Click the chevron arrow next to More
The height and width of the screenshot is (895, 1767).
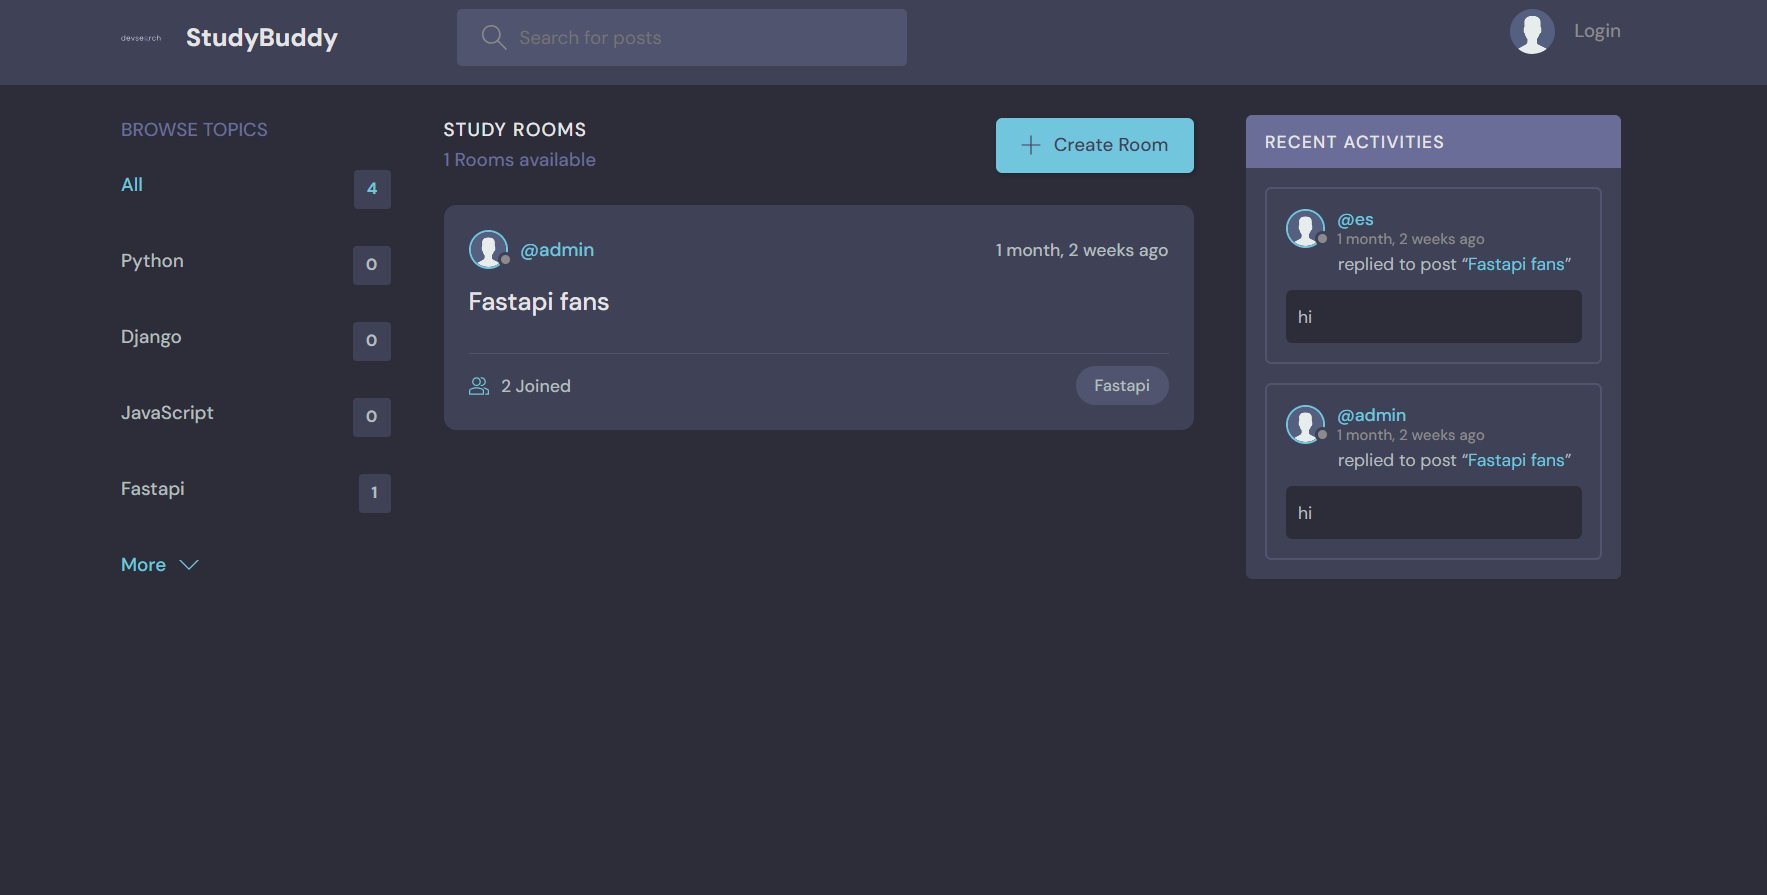(x=189, y=565)
